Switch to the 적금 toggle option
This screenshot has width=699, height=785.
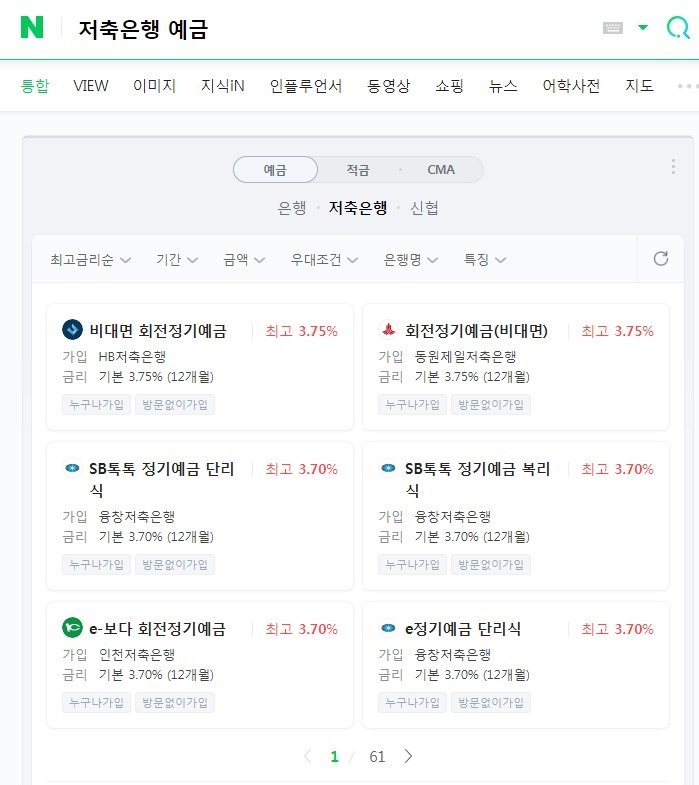358,170
